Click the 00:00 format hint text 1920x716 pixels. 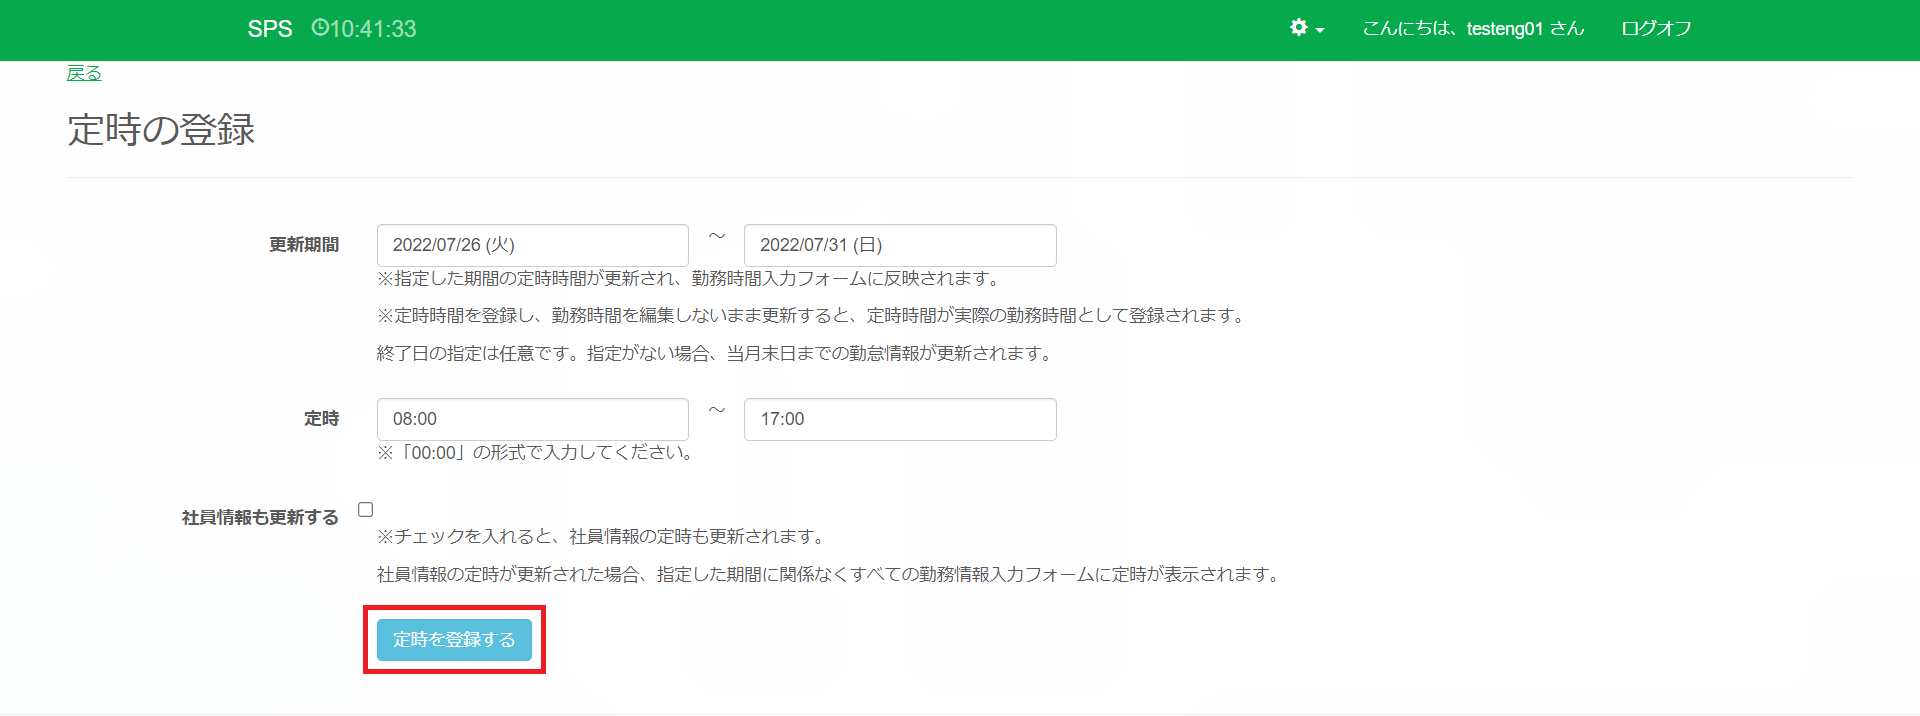pos(535,453)
